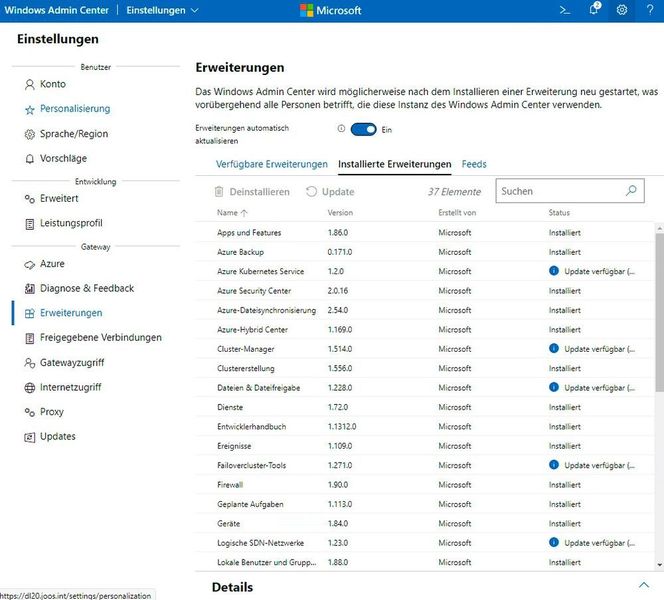
Task: Click the Azure cloud icon
Action: (30, 265)
